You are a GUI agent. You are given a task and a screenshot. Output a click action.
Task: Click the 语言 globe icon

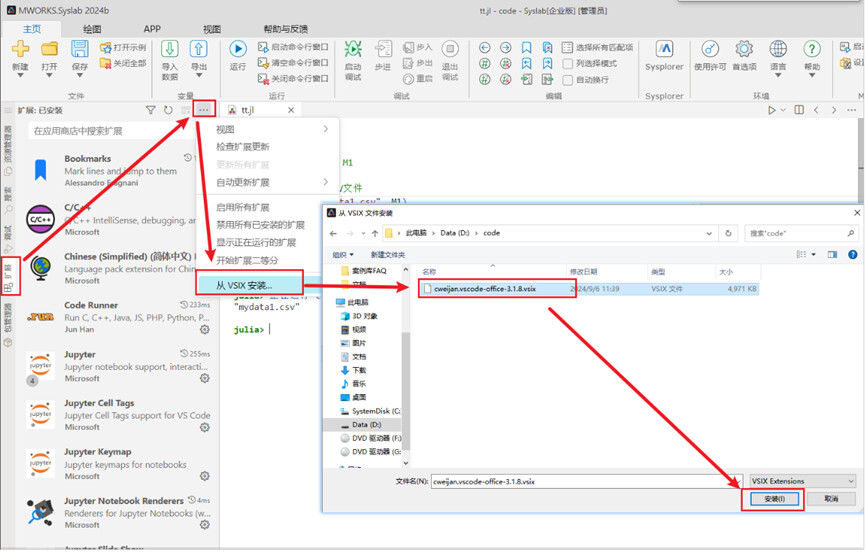tap(778, 49)
